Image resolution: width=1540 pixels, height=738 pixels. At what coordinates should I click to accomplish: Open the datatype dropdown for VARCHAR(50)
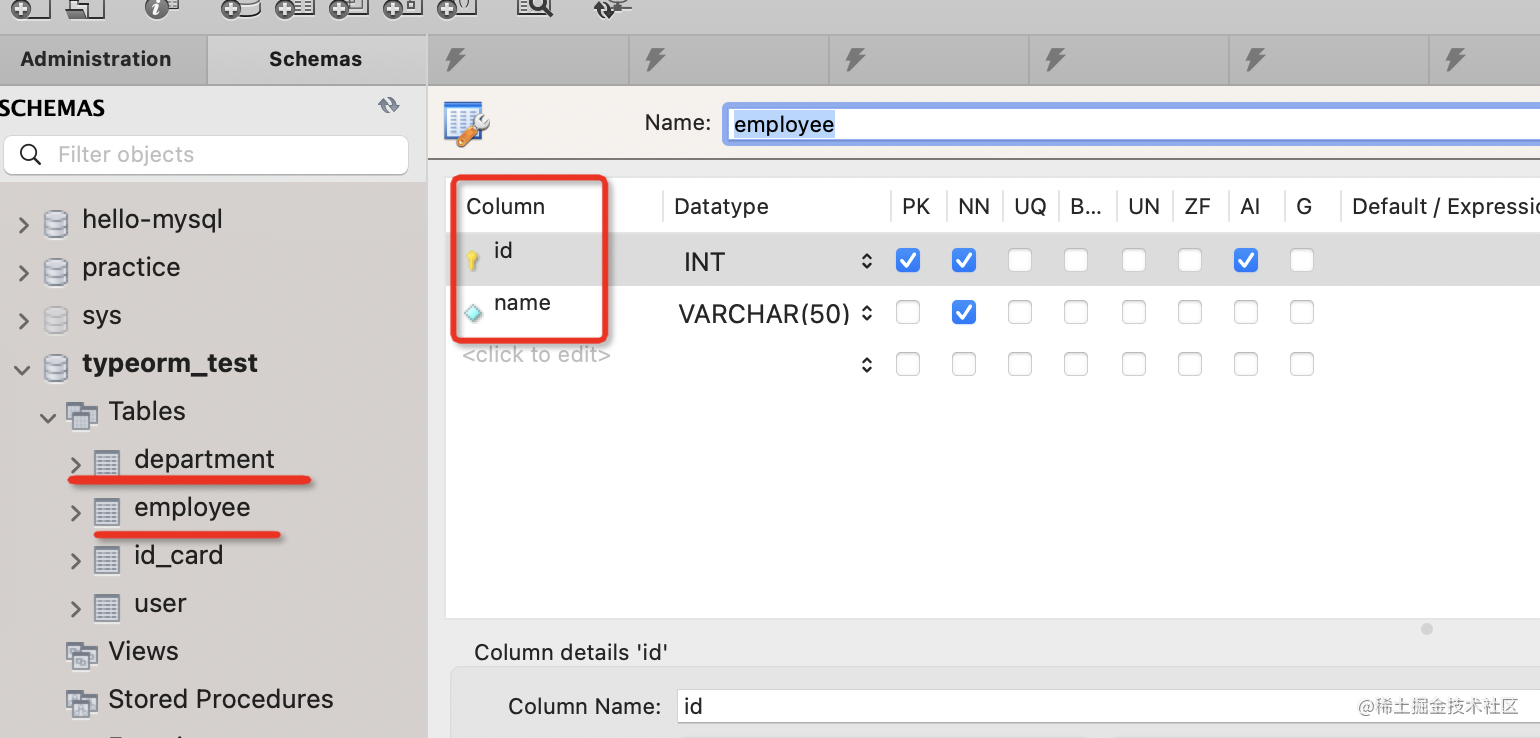pyautogui.click(x=867, y=314)
